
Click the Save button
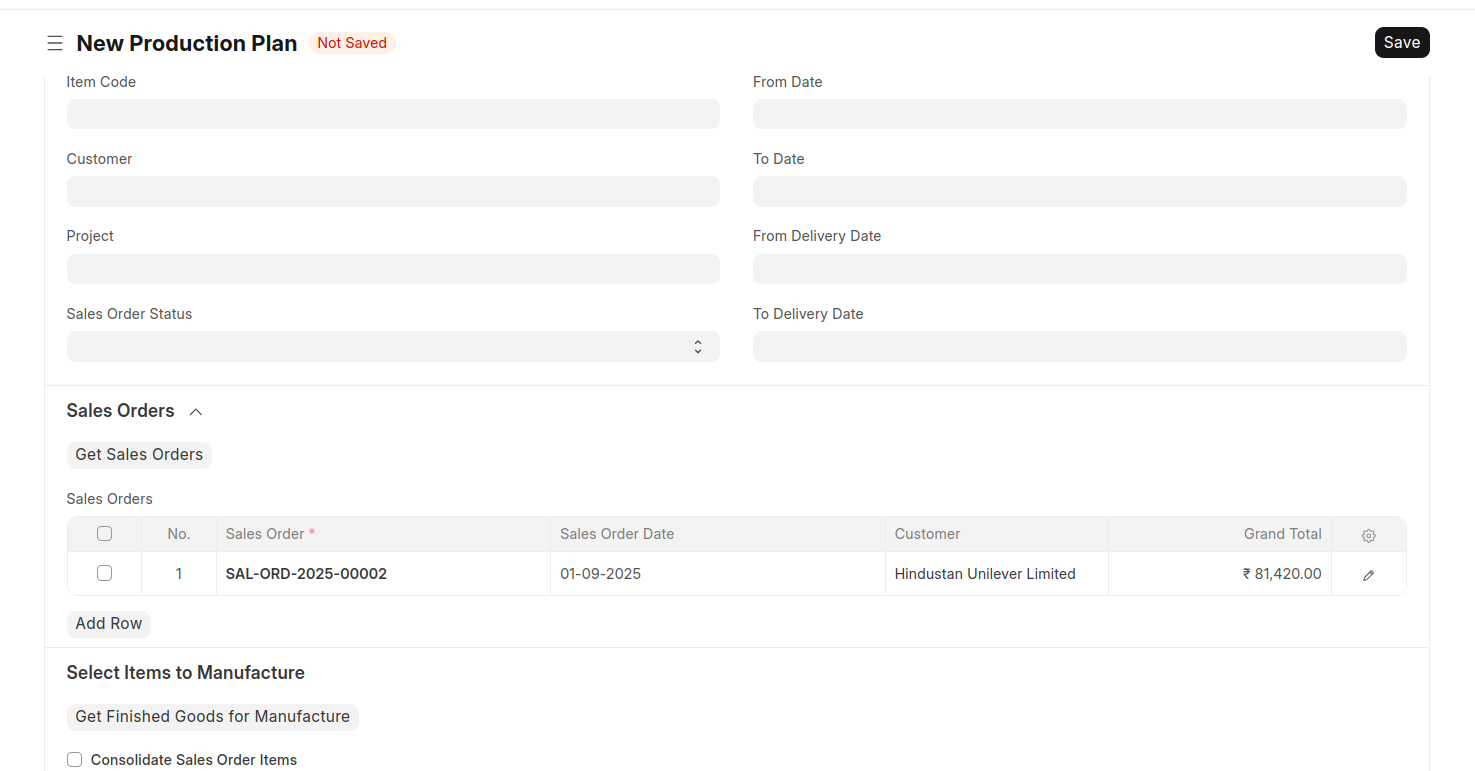pos(1401,43)
